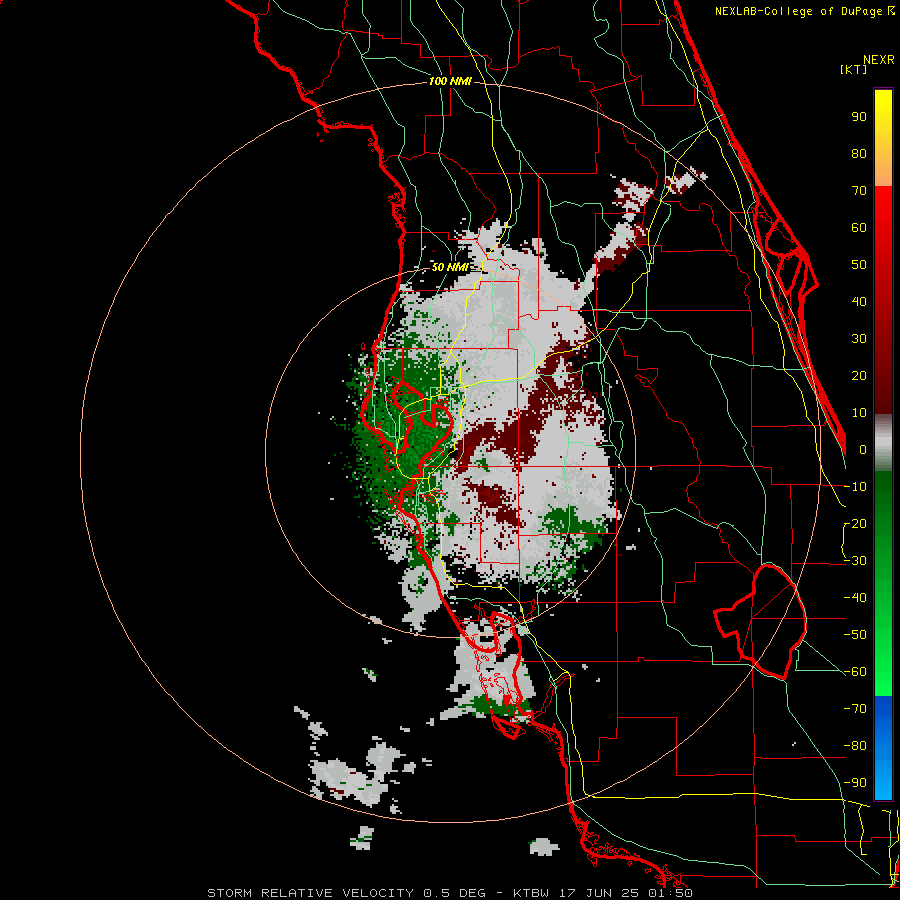Click the positive 90 scale label
This screenshot has height=900, width=900.
tap(859, 117)
